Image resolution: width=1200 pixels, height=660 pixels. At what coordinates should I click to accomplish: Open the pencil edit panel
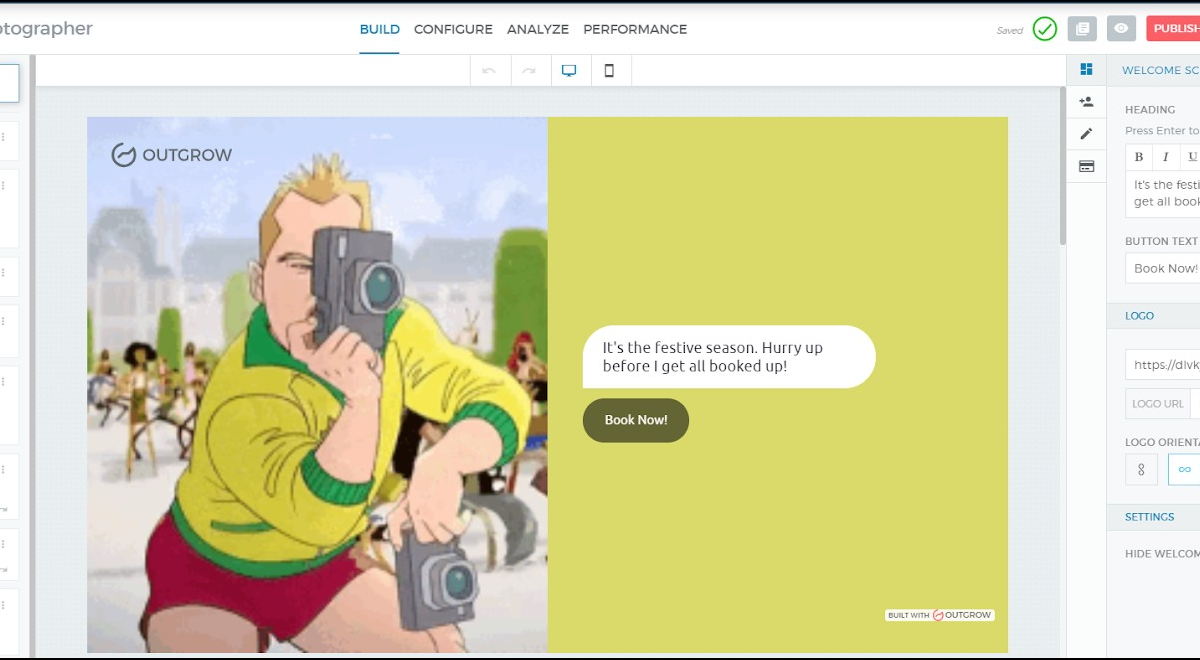pos(1086,134)
